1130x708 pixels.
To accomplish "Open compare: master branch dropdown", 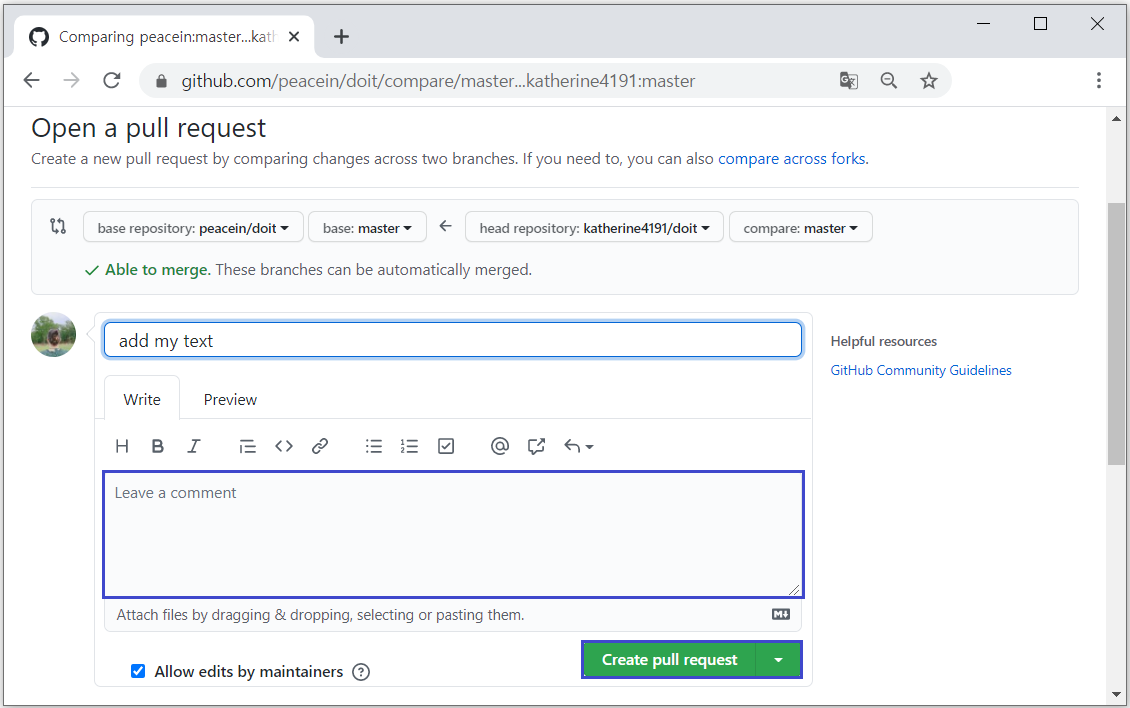I will [x=801, y=227].
